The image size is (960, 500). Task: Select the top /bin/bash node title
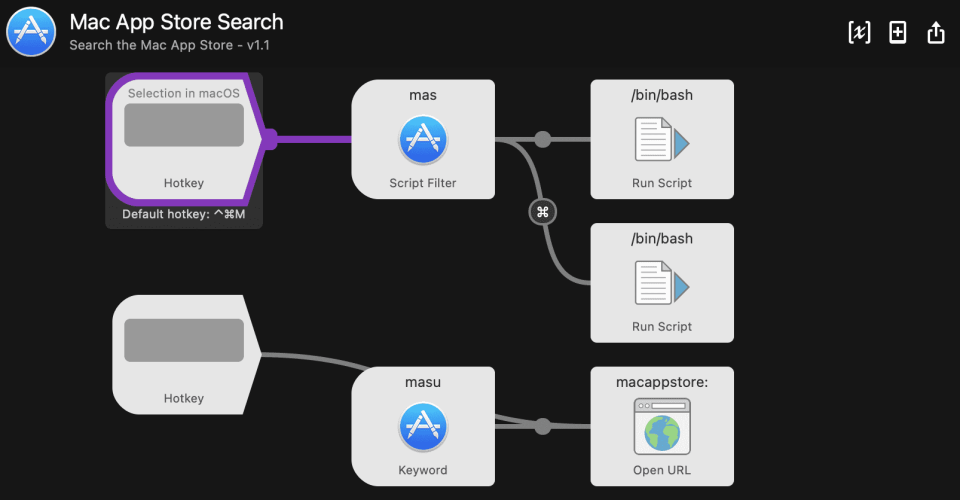tap(662, 95)
